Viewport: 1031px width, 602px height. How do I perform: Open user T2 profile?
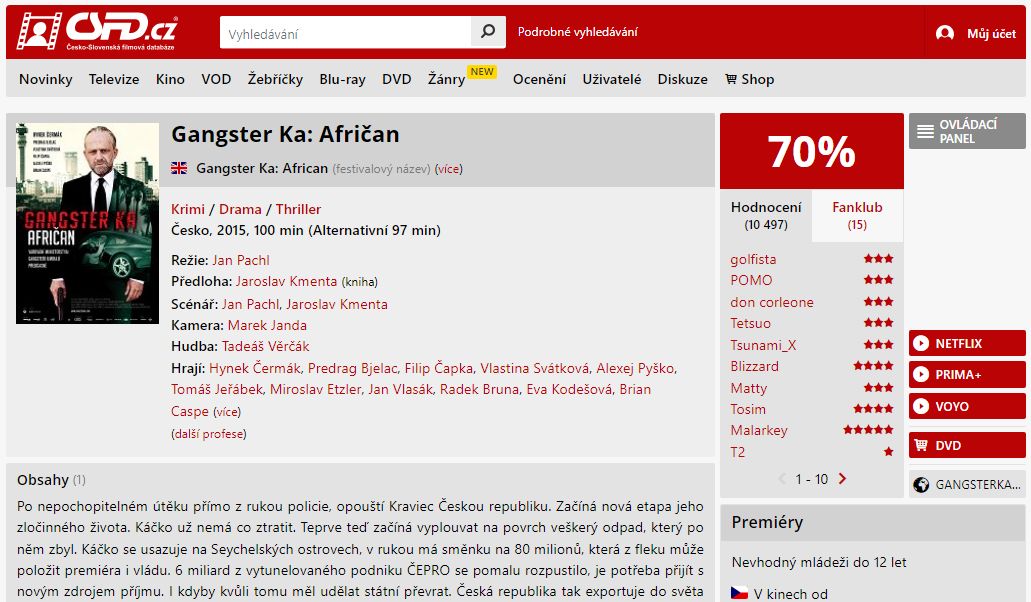[738, 452]
